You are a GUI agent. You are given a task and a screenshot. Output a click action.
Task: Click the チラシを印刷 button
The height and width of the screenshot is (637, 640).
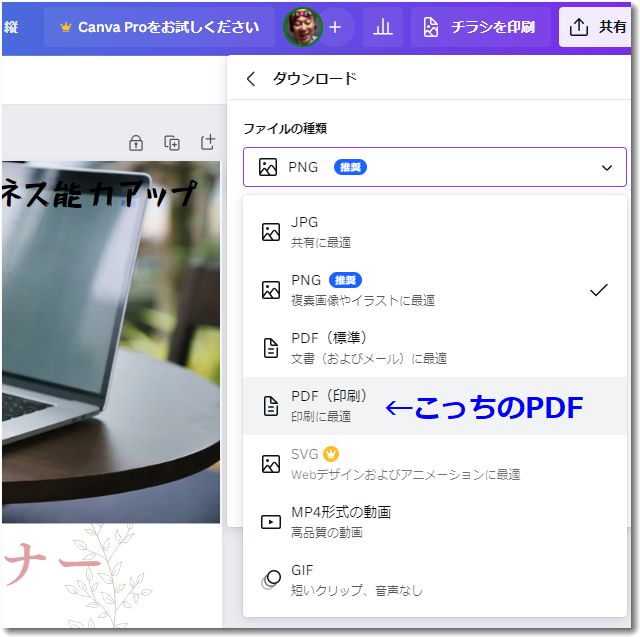point(479,27)
